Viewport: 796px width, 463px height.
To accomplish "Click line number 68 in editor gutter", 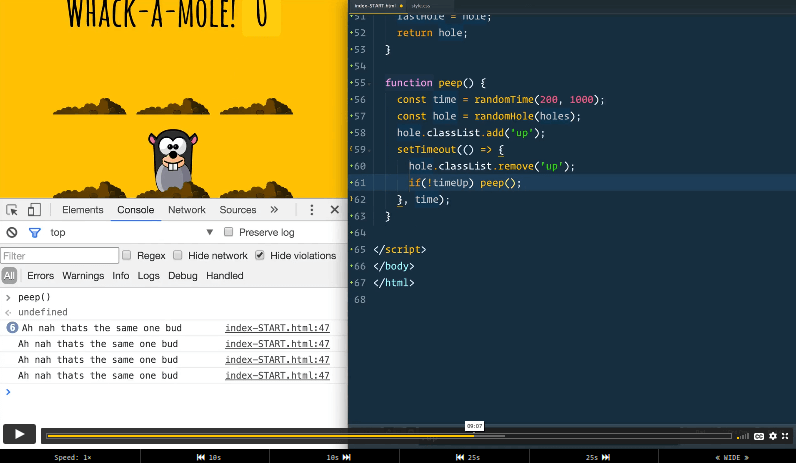I will click(x=359, y=300).
